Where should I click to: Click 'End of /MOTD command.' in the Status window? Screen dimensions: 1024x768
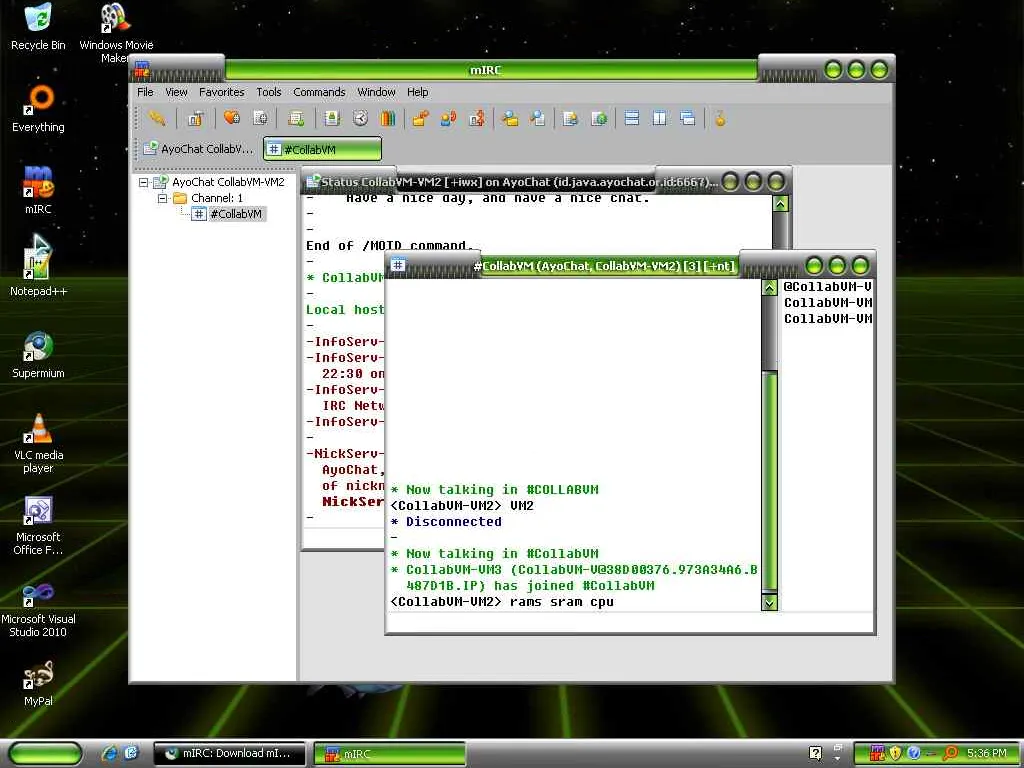[x=390, y=246]
